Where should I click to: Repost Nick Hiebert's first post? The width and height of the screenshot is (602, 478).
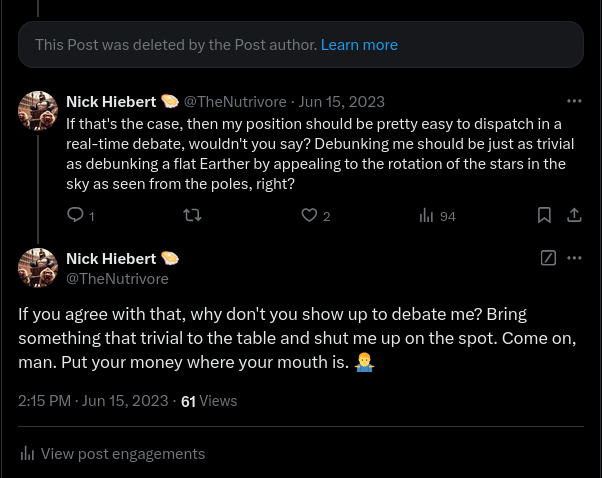(192, 215)
